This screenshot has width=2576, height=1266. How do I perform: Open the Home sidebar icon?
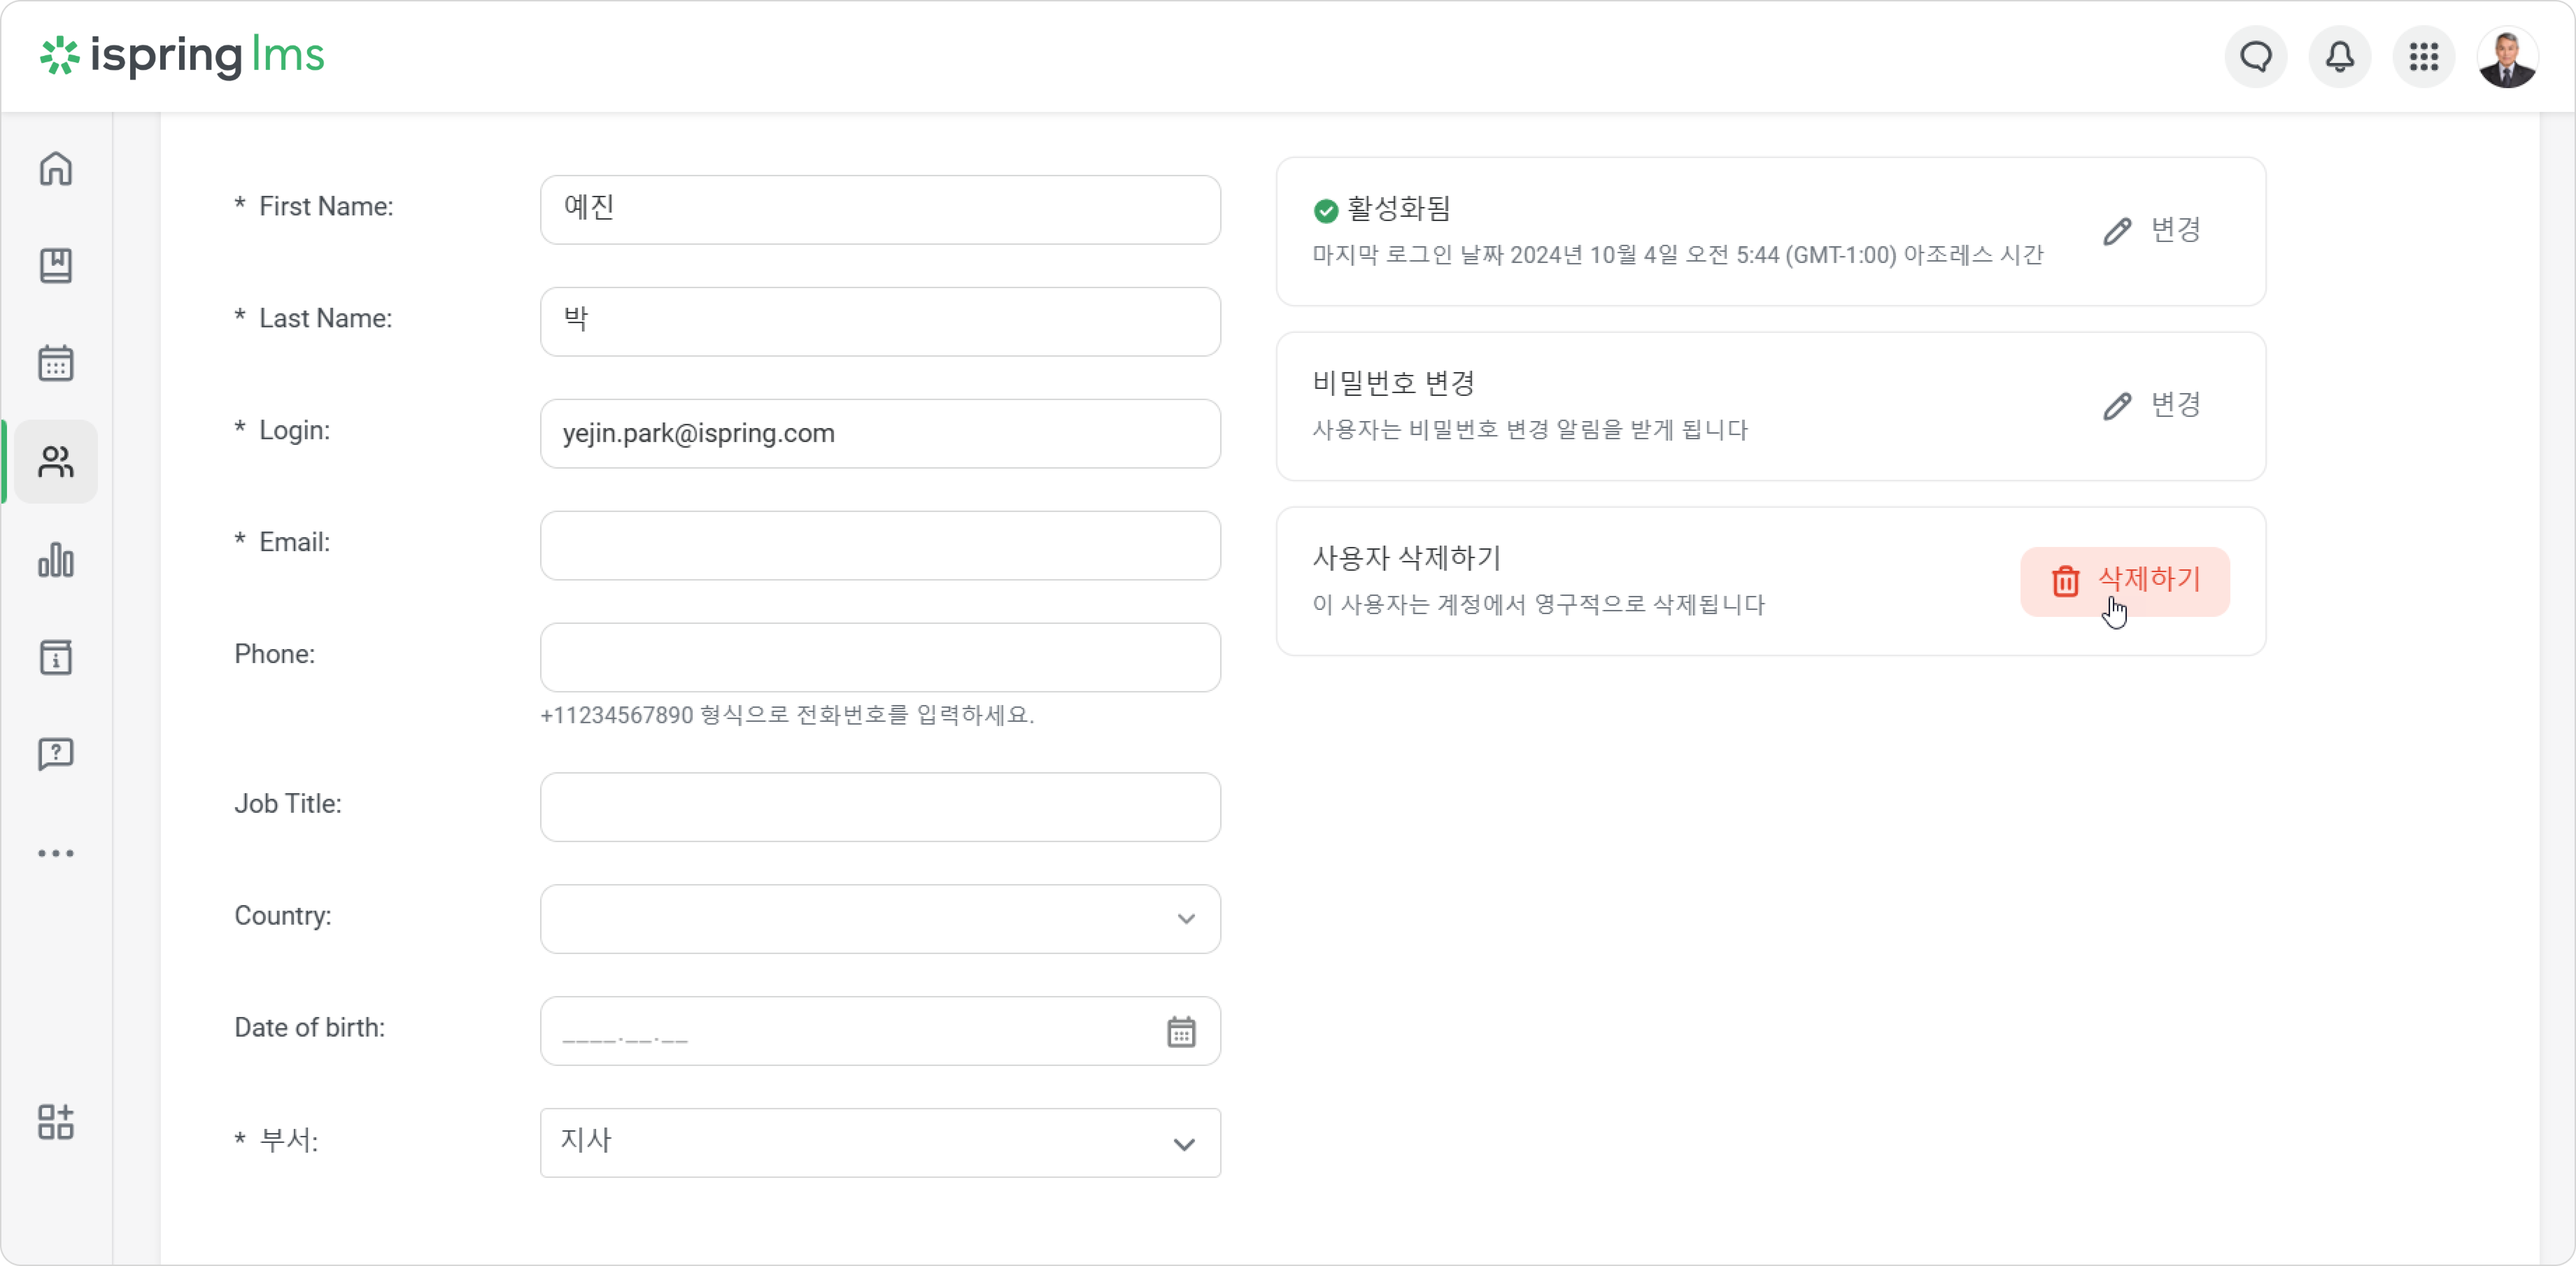click(56, 168)
